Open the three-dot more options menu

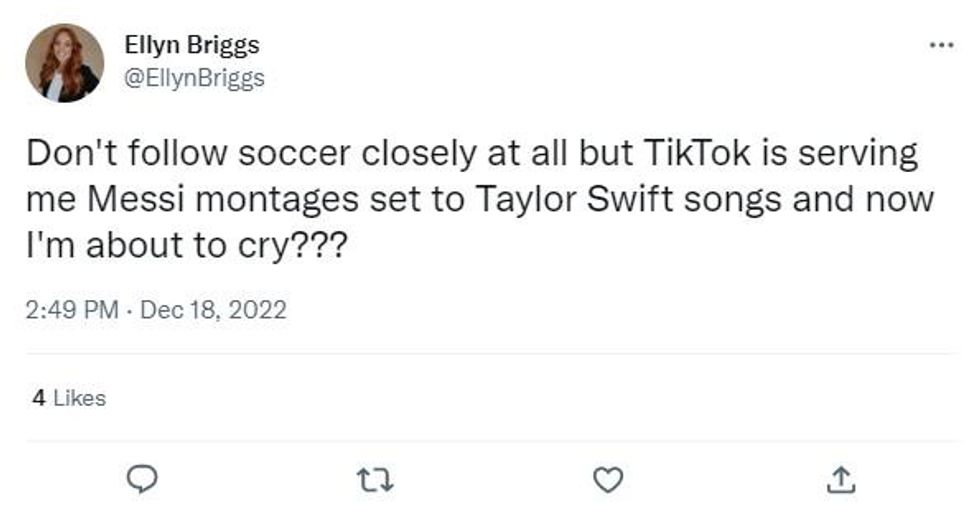(x=941, y=45)
